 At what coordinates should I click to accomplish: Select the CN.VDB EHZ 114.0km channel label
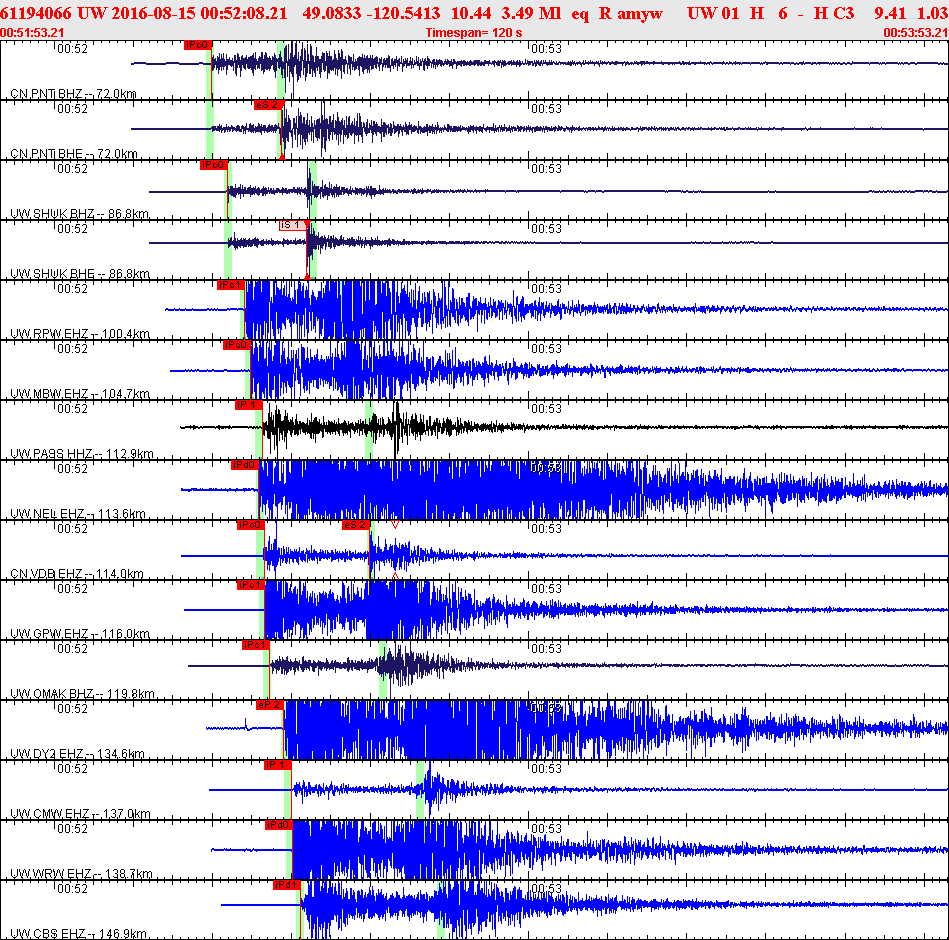point(77,573)
